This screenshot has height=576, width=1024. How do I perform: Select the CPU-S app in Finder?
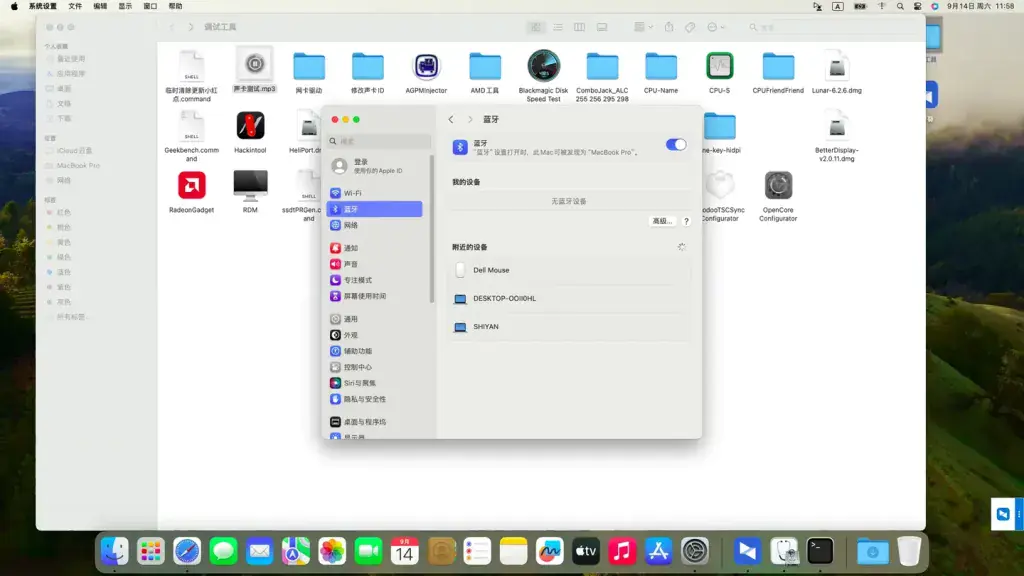[719, 72]
